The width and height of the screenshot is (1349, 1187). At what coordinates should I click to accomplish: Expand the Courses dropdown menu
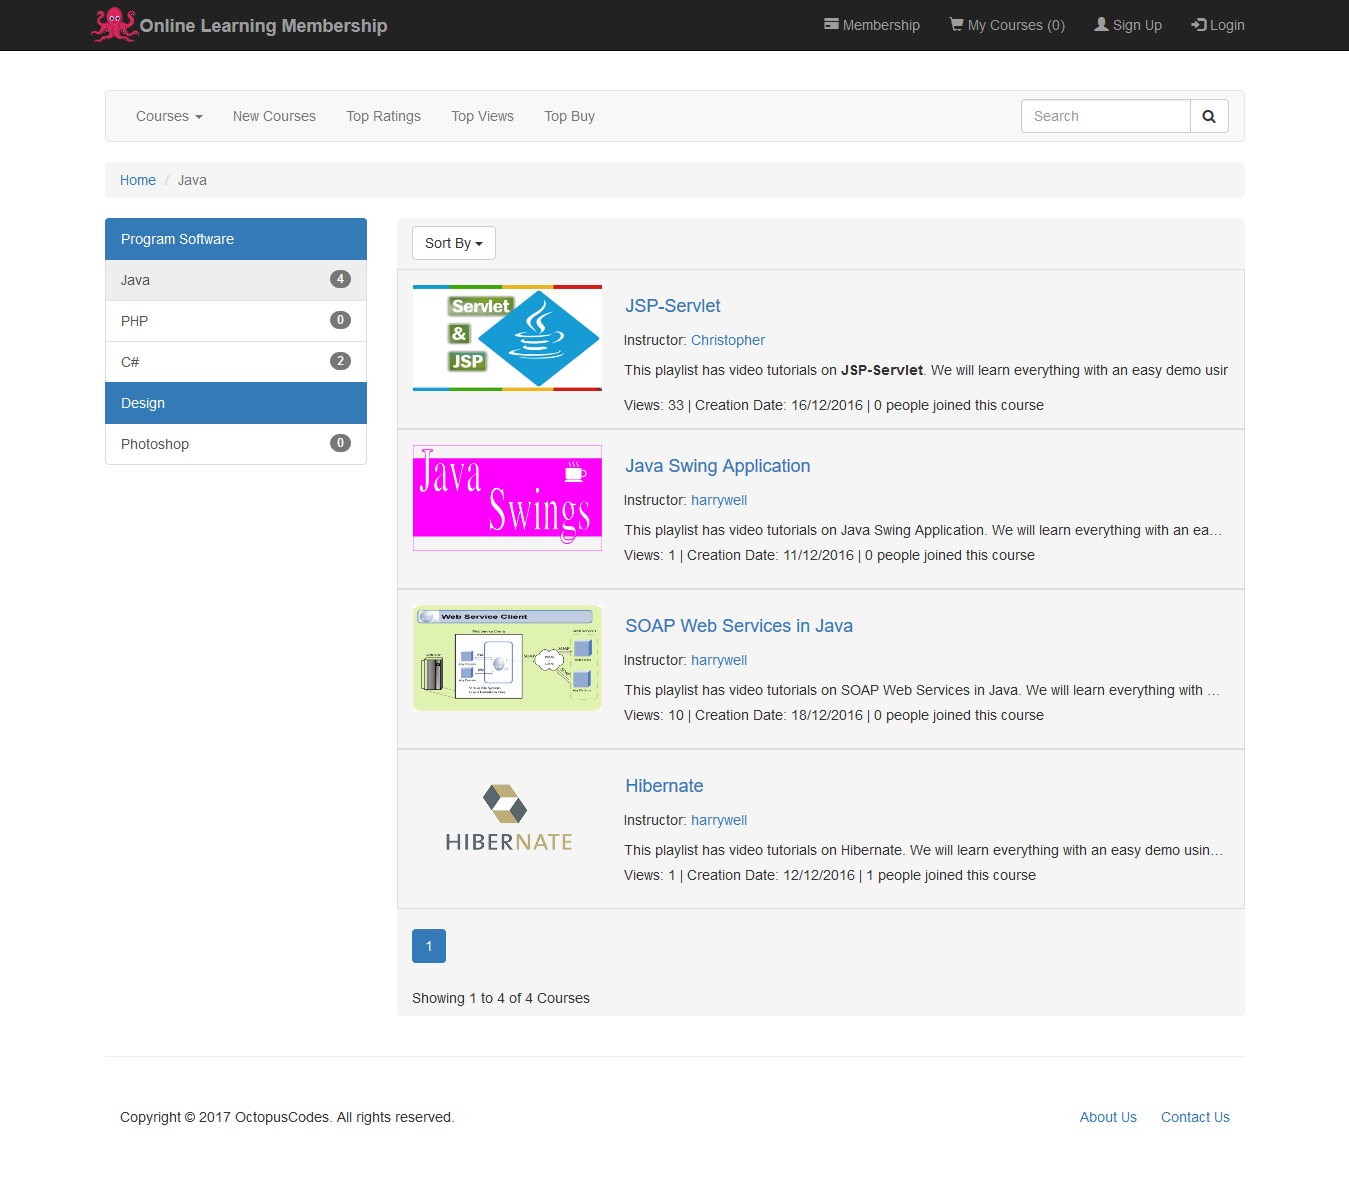[169, 116]
